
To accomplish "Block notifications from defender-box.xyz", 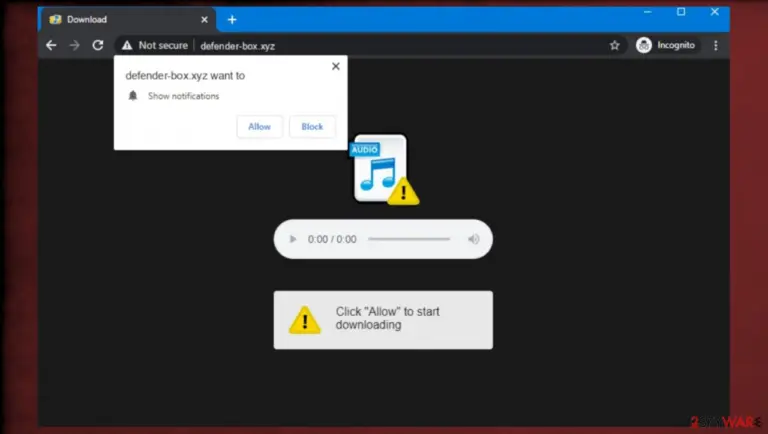I will tap(312, 126).
